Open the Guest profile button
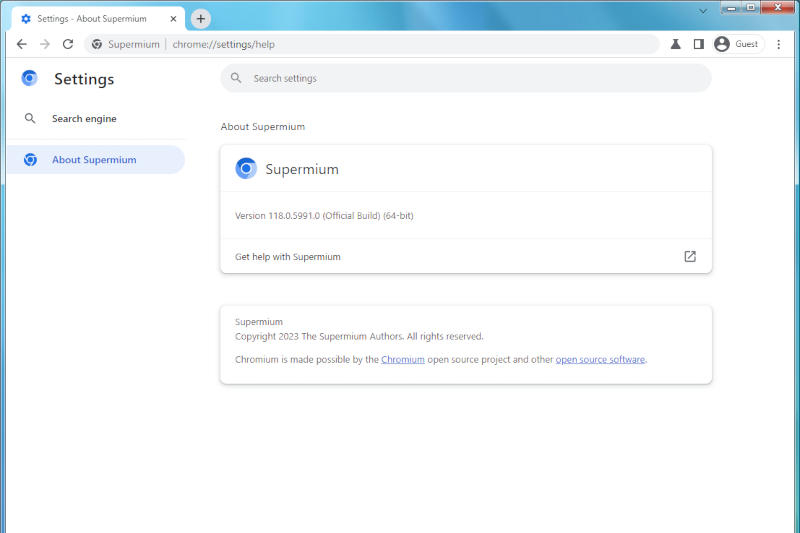Viewport: 800px width, 533px height. [736, 44]
